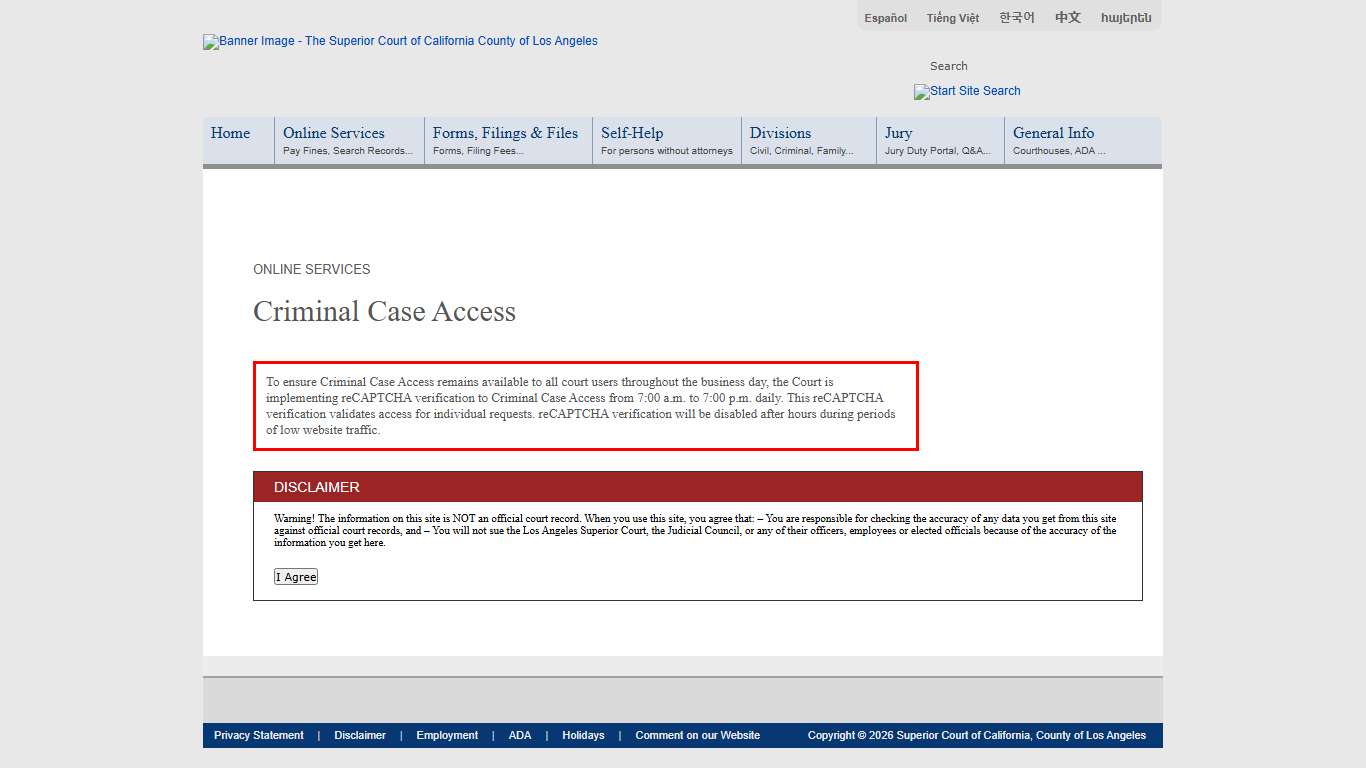Open Comment on our Website link
The image size is (1366, 768).
[697, 735]
